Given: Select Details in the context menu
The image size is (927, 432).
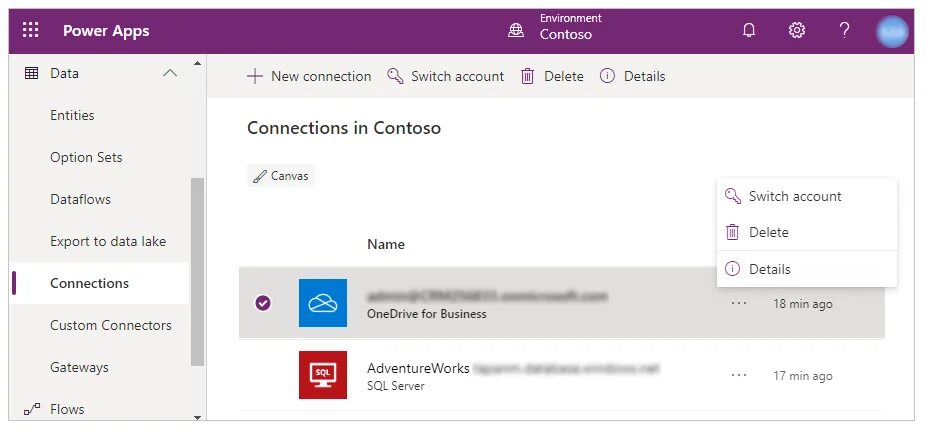Looking at the screenshot, I should 769,269.
